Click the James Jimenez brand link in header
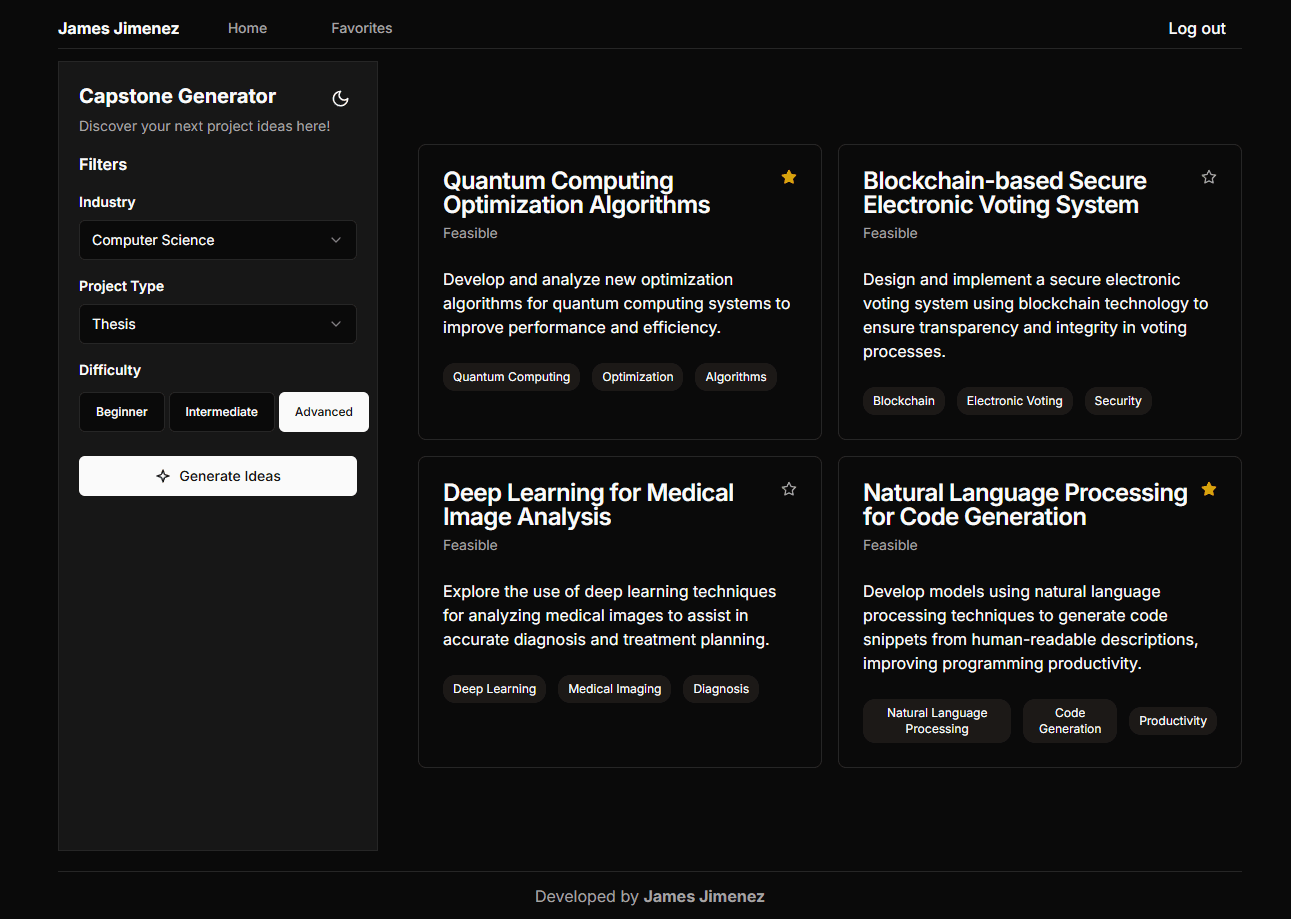Image resolution: width=1291 pixels, height=919 pixels. tap(119, 28)
